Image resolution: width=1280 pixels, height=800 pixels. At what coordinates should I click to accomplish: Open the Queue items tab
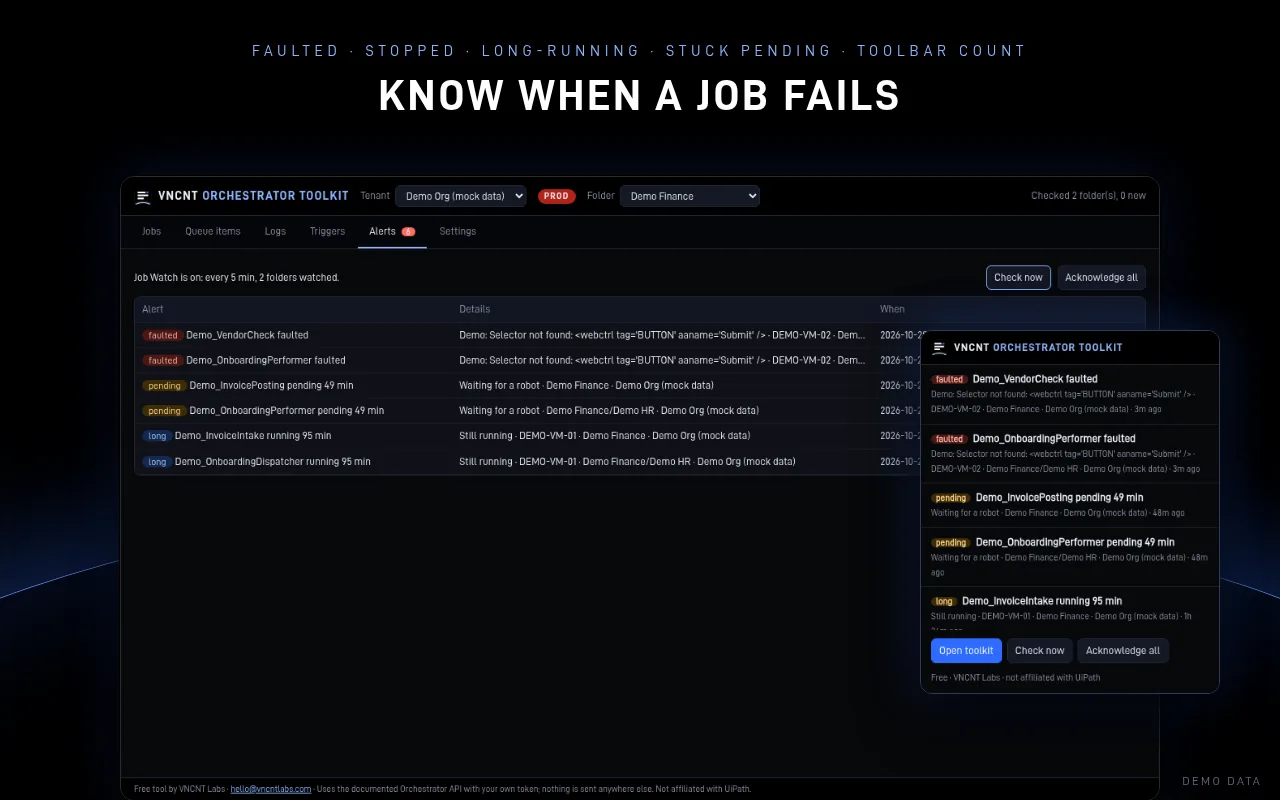click(213, 231)
